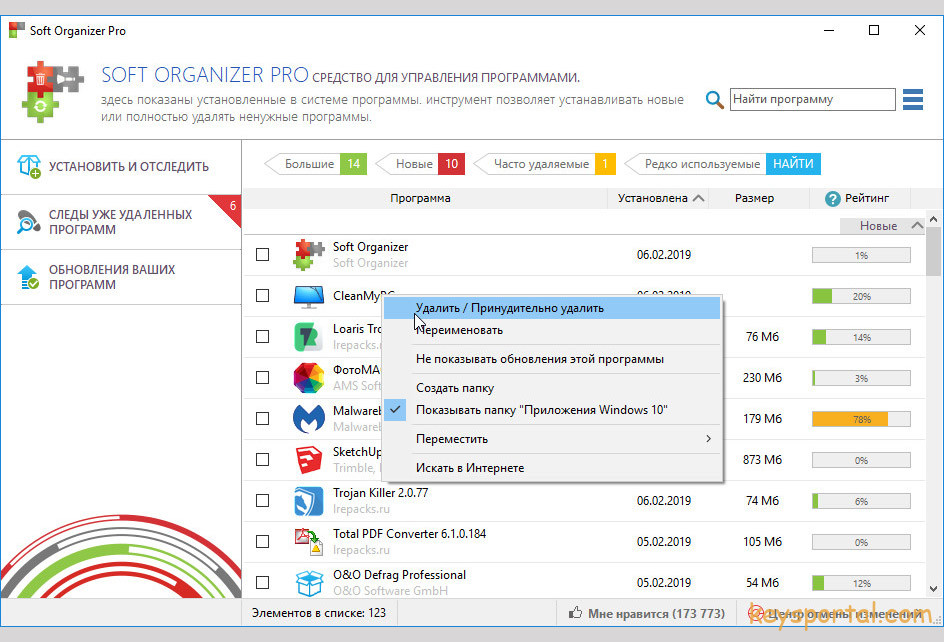Select the Trojan Killer program icon
The height and width of the screenshot is (642, 944).
click(x=308, y=501)
